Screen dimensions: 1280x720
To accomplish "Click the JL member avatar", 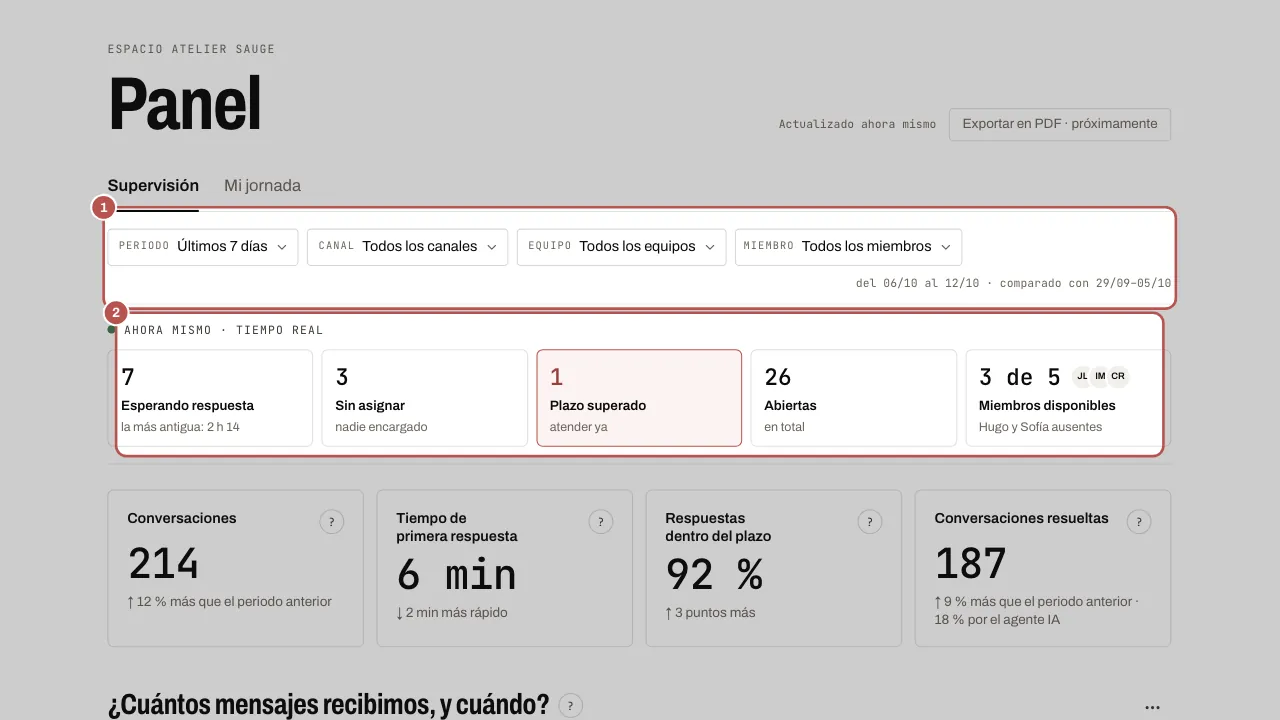I will [1082, 376].
